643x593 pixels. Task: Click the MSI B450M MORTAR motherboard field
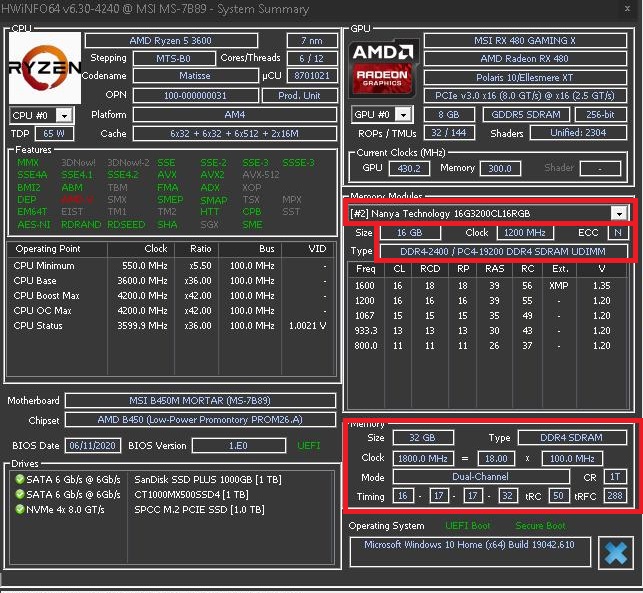200,401
